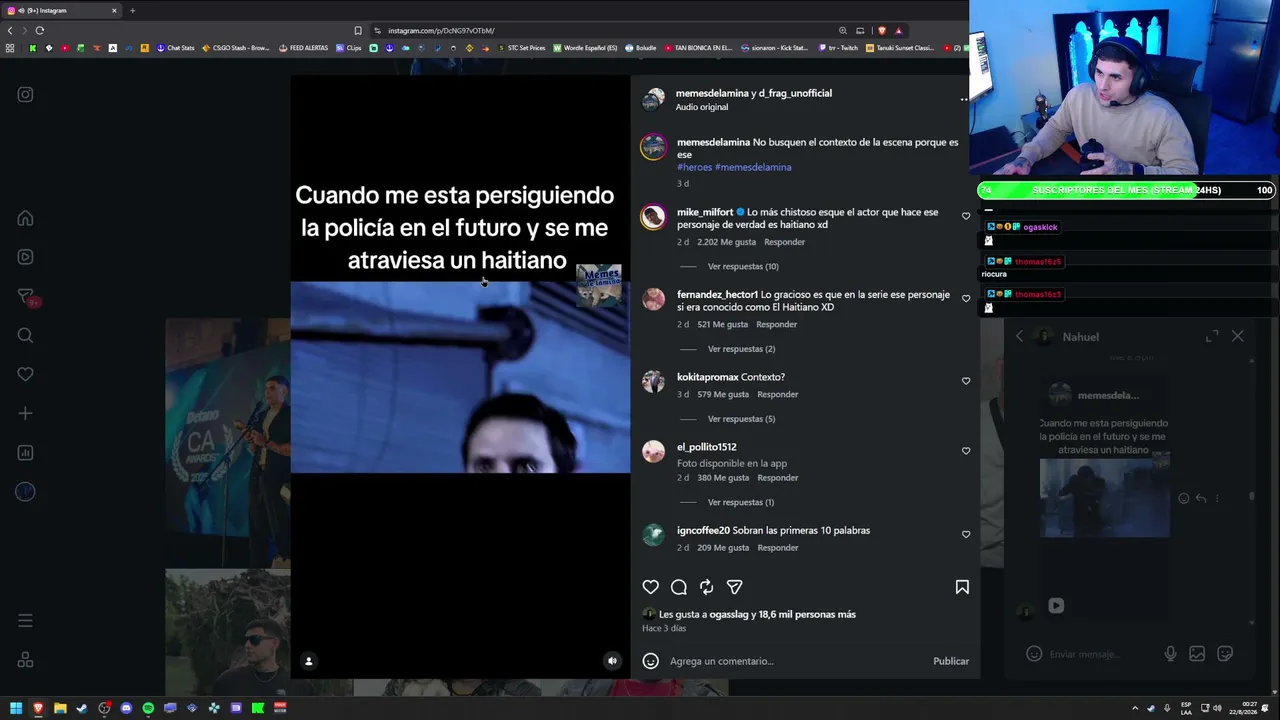Screen dimensions: 1280x720
Task: Expand the Nahuel chat panel
Action: [1212, 337]
